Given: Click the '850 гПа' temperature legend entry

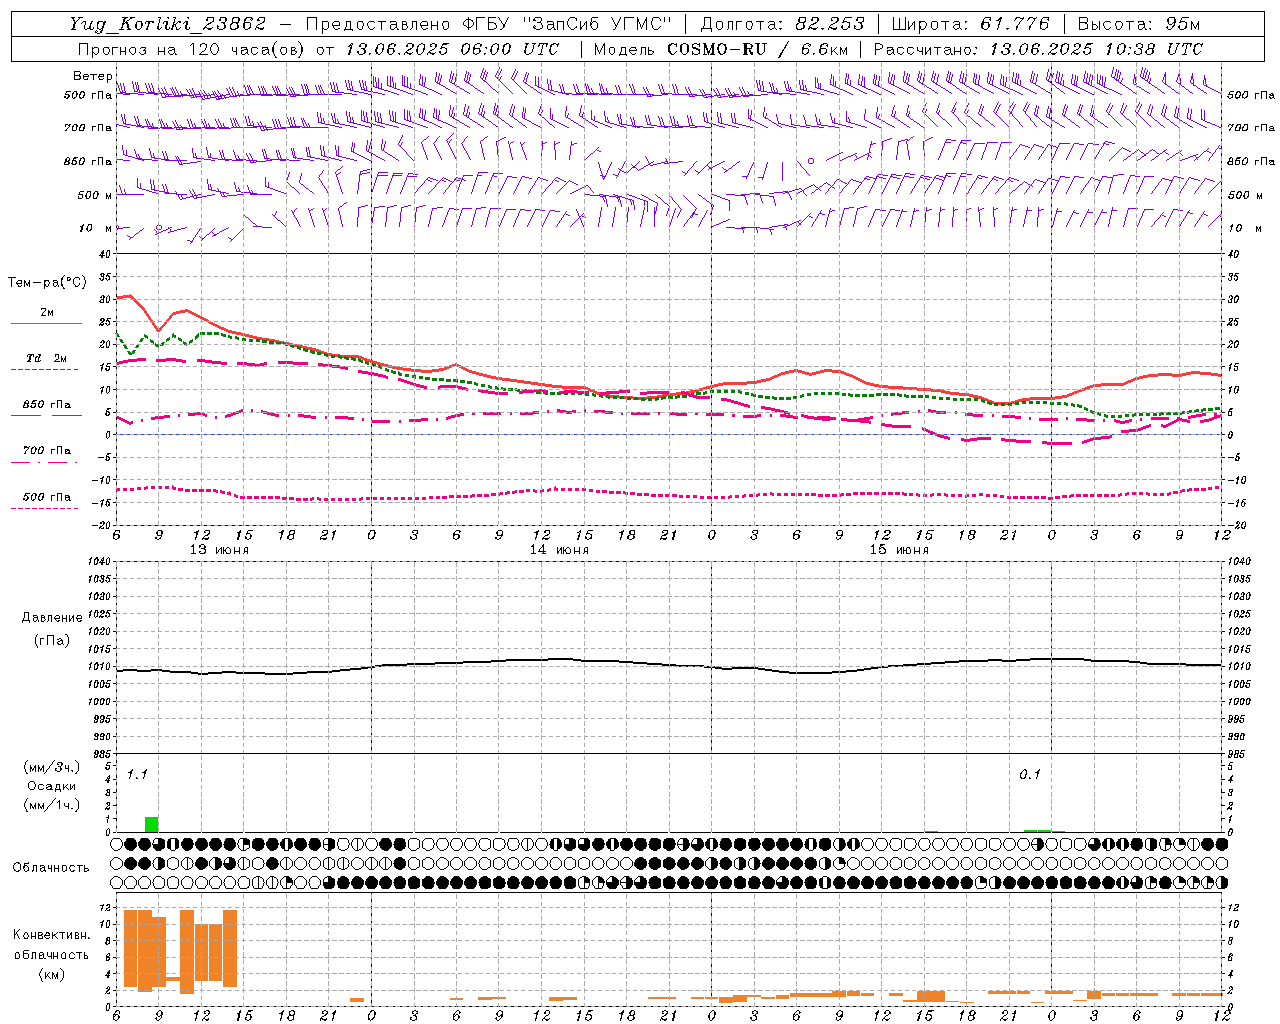Looking at the screenshot, I should (47, 405).
